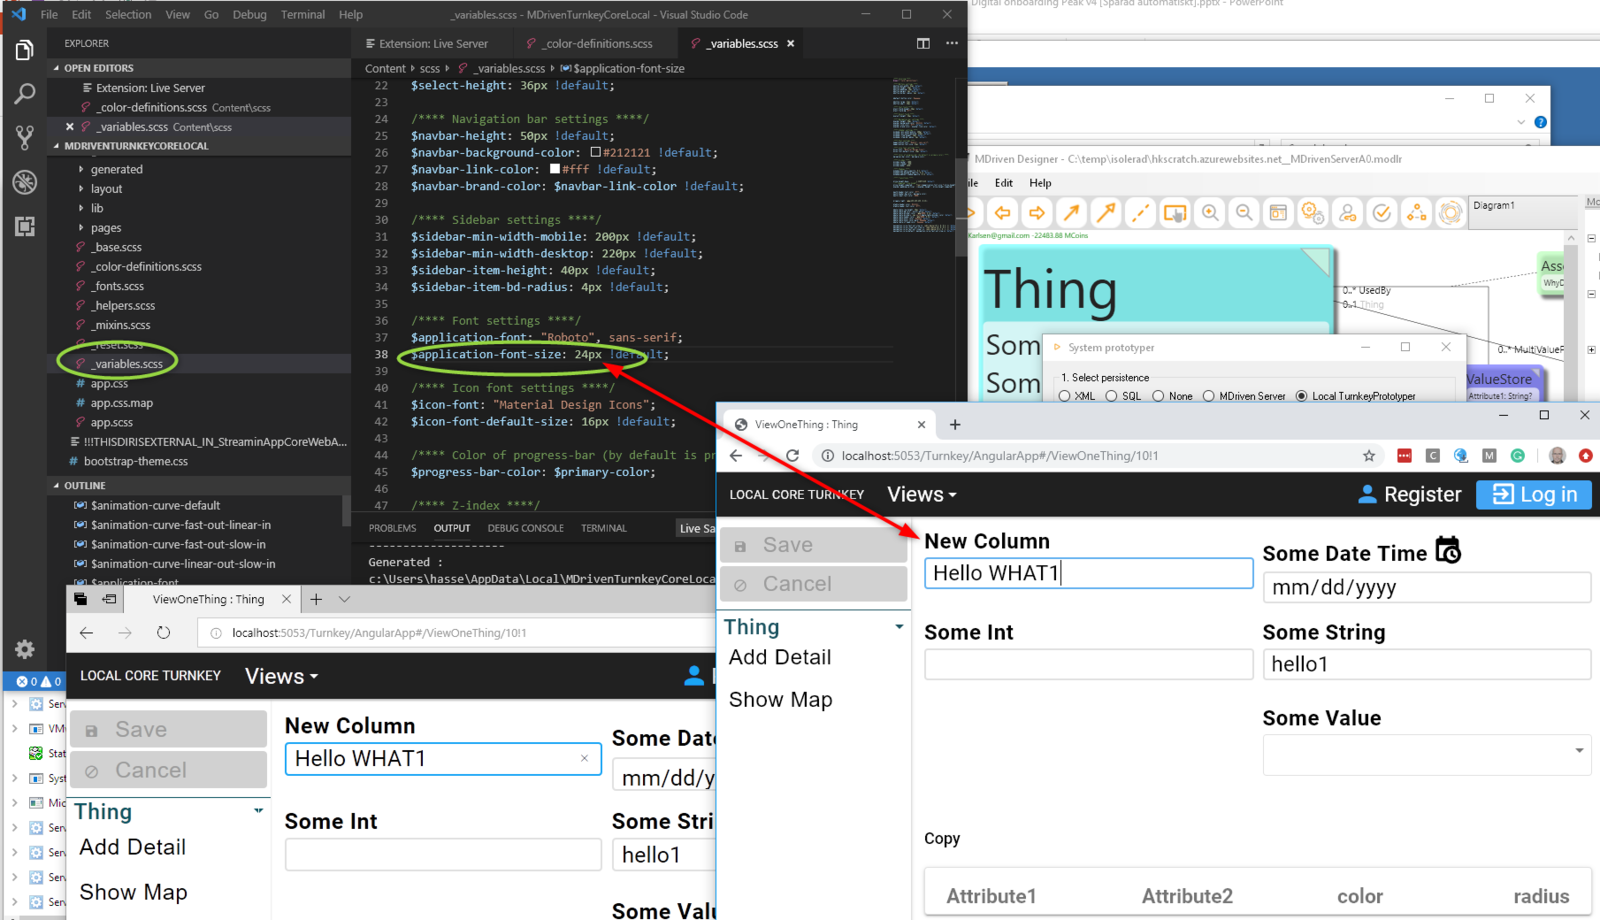Click the #212121 color swatch on line 26
Image resolution: width=1600 pixels, height=920 pixels.
(x=595, y=152)
